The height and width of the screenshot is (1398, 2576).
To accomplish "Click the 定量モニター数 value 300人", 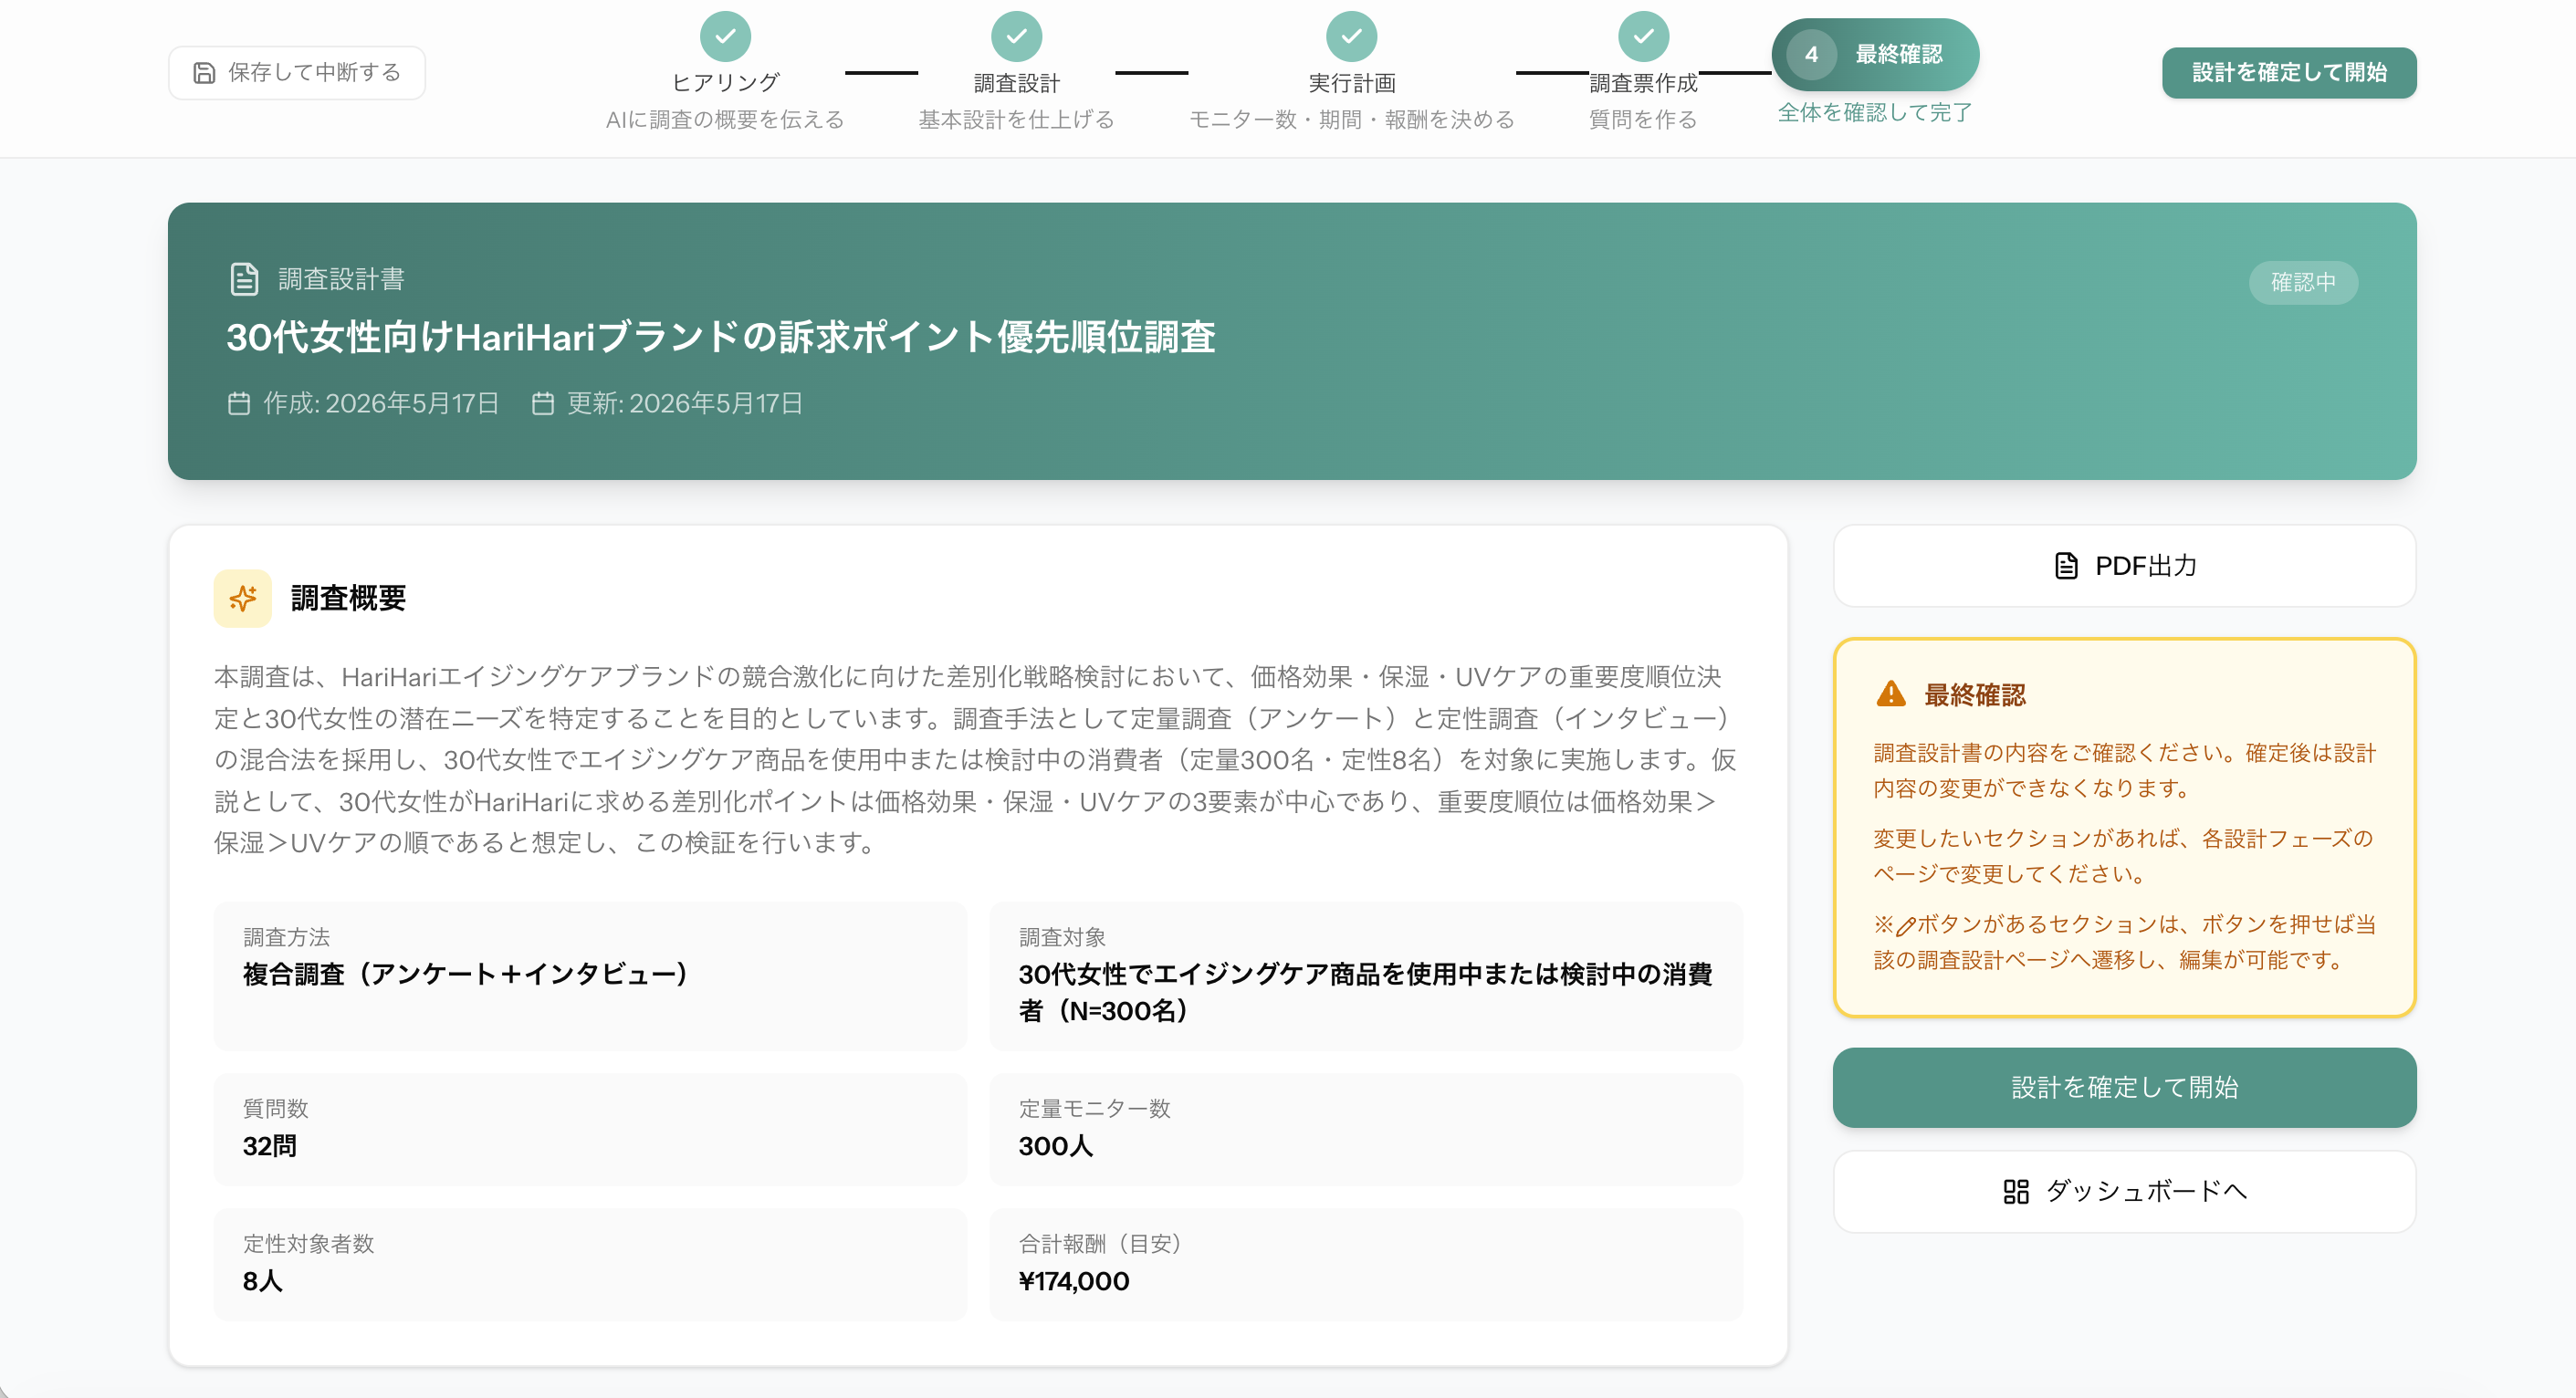I will [x=1056, y=1146].
